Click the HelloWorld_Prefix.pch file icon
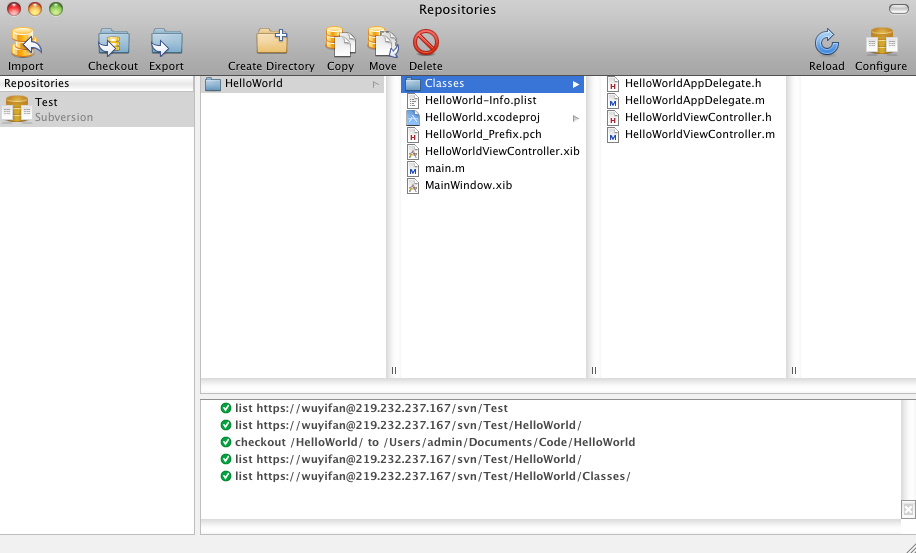 tap(413, 135)
